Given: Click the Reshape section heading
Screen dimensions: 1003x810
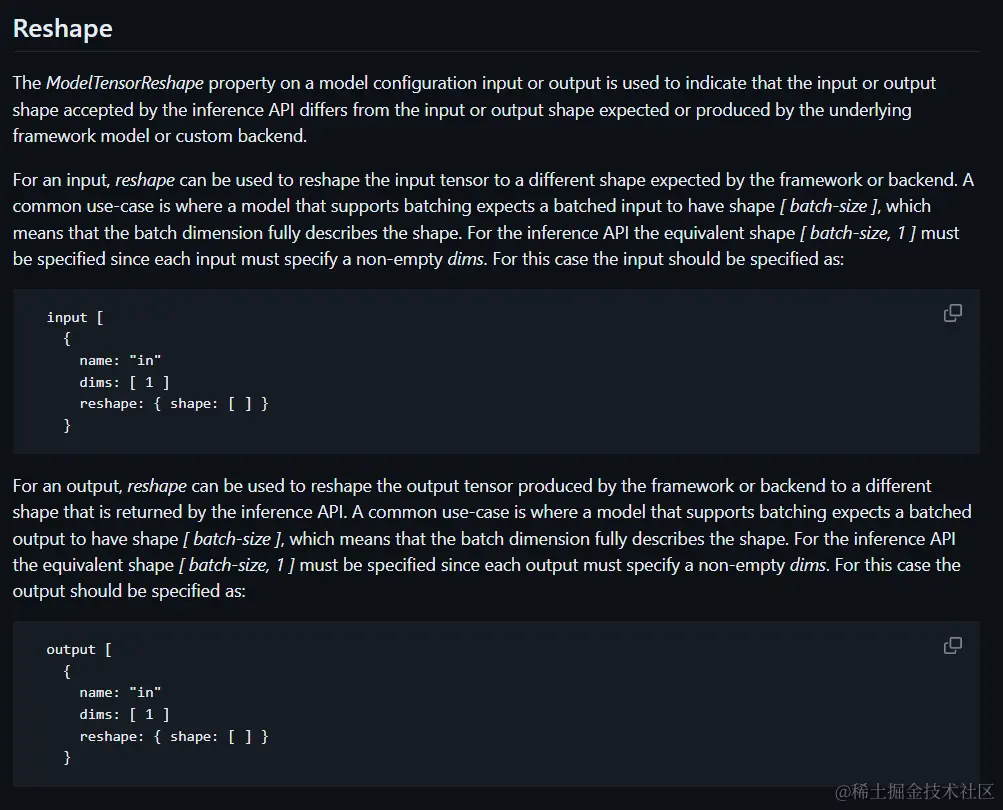Looking at the screenshot, I should coord(63,29).
